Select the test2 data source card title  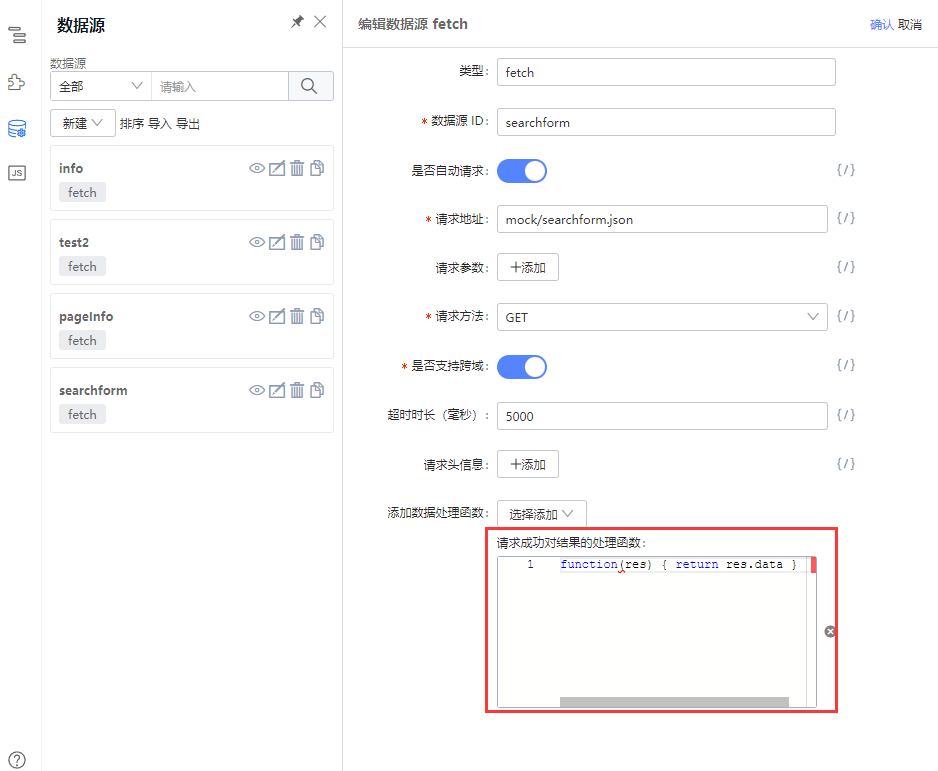click(x=74, y=242)
